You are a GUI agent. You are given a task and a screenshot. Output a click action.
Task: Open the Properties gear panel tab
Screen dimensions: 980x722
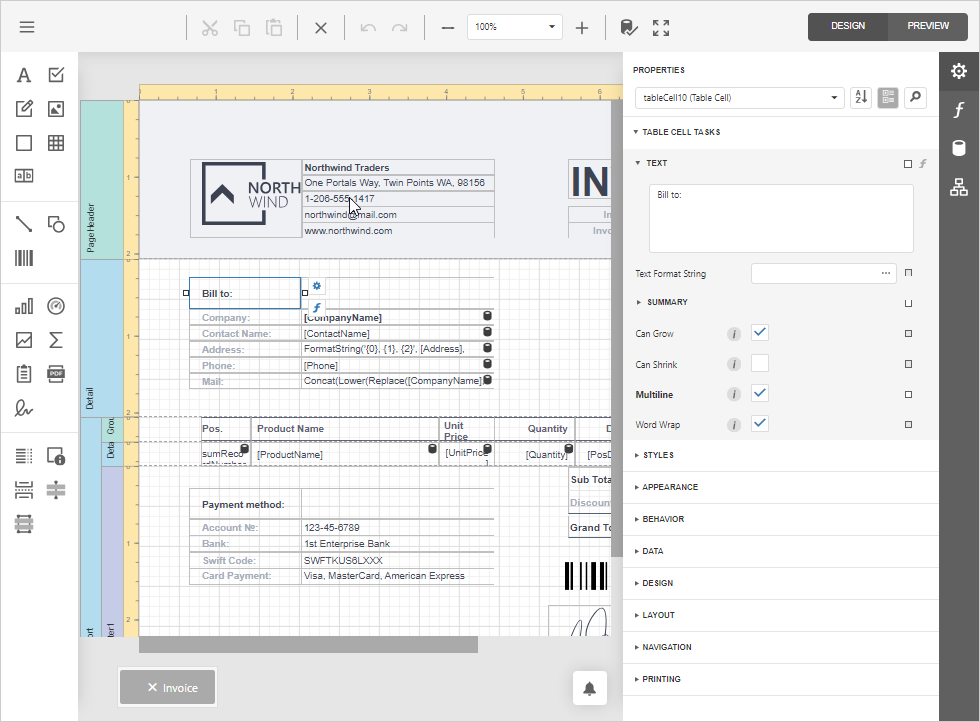[959, 71]
